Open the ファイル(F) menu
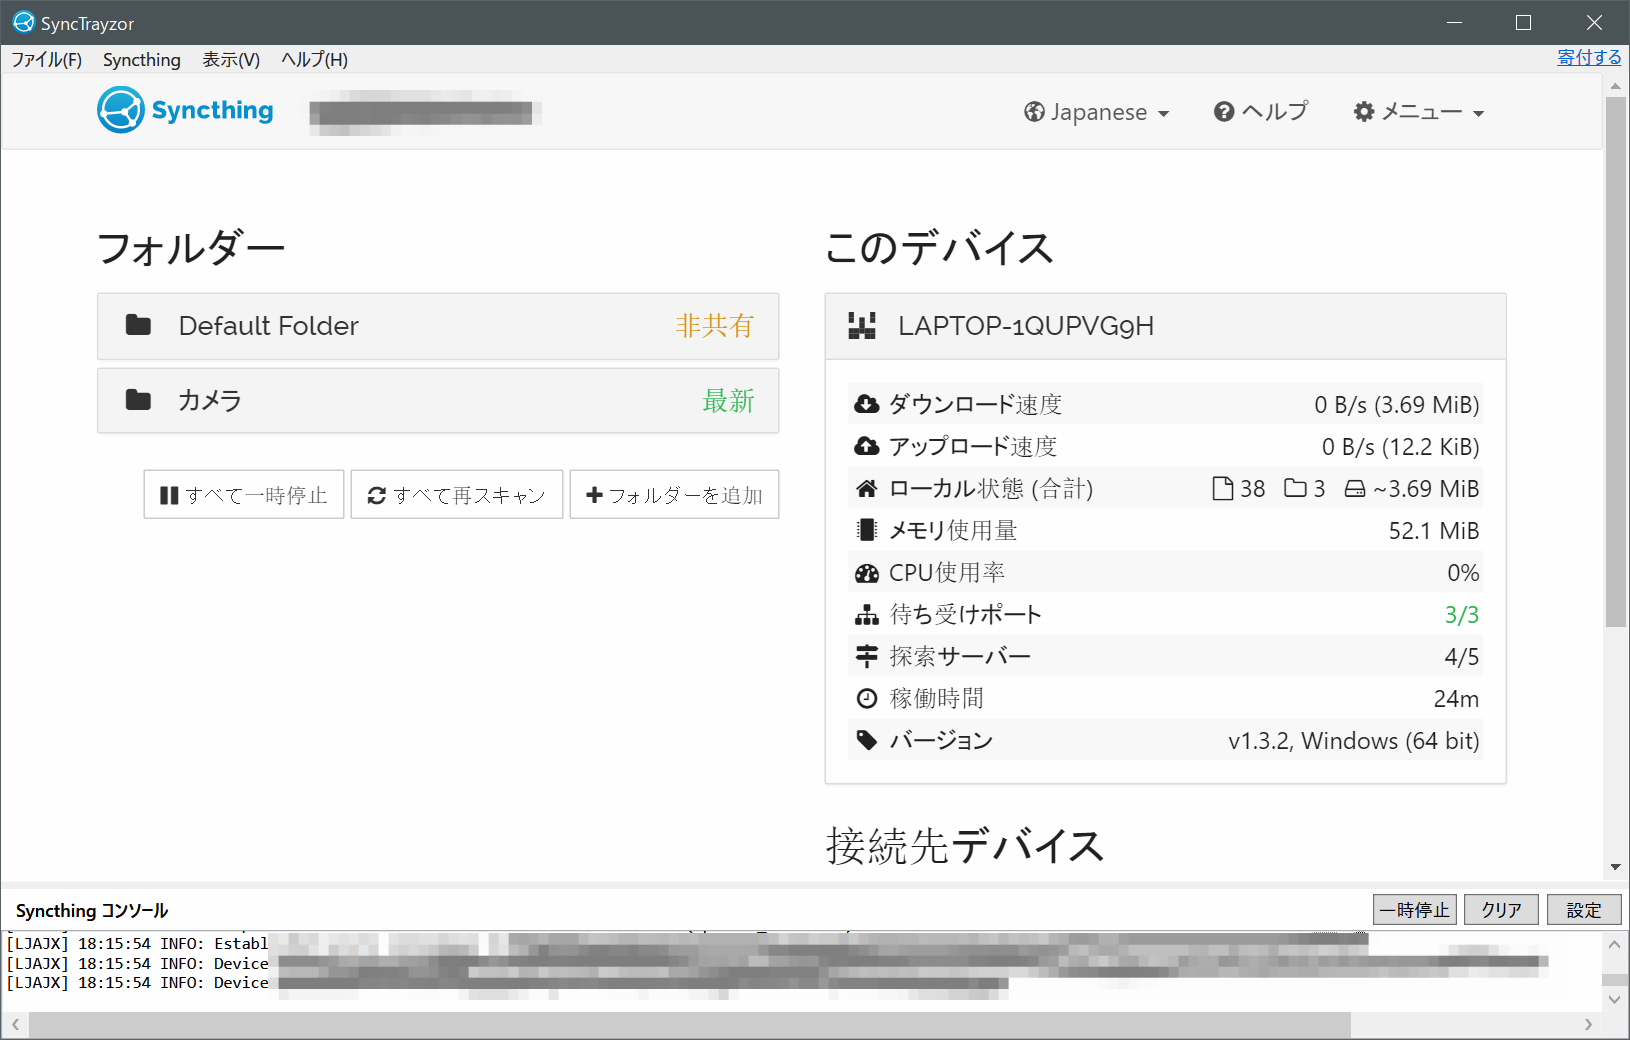 [46, 60]
